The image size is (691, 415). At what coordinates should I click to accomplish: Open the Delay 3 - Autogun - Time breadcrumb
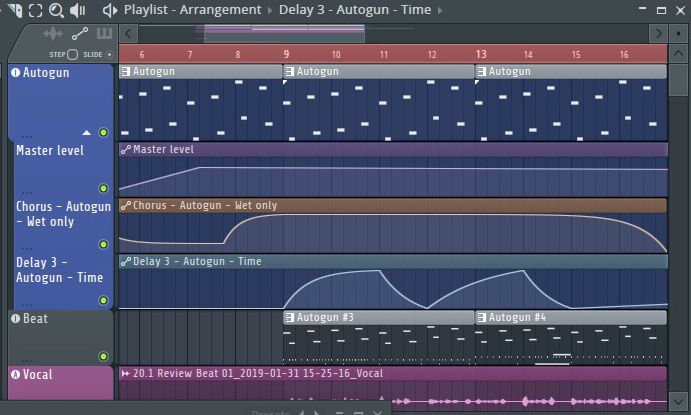pos(355,10)
